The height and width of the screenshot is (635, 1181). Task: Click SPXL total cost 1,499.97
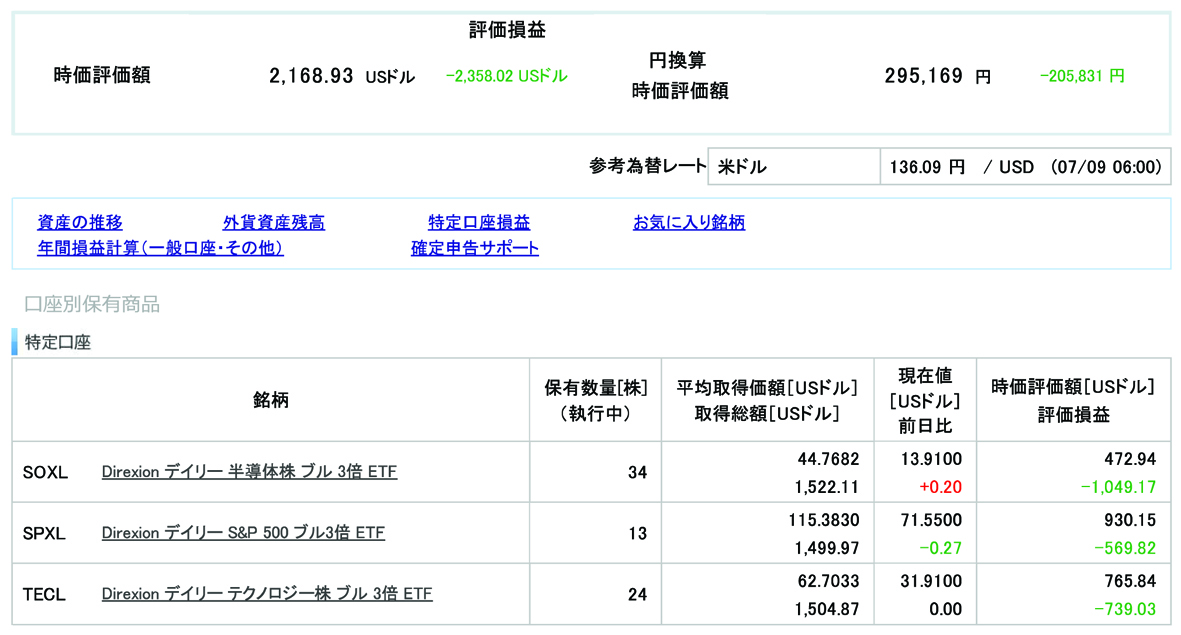click(x=827, y=548)
